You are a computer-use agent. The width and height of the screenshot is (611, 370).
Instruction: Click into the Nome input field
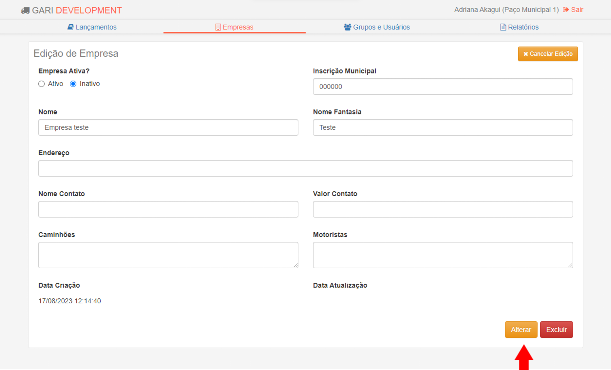click(168, 127)
